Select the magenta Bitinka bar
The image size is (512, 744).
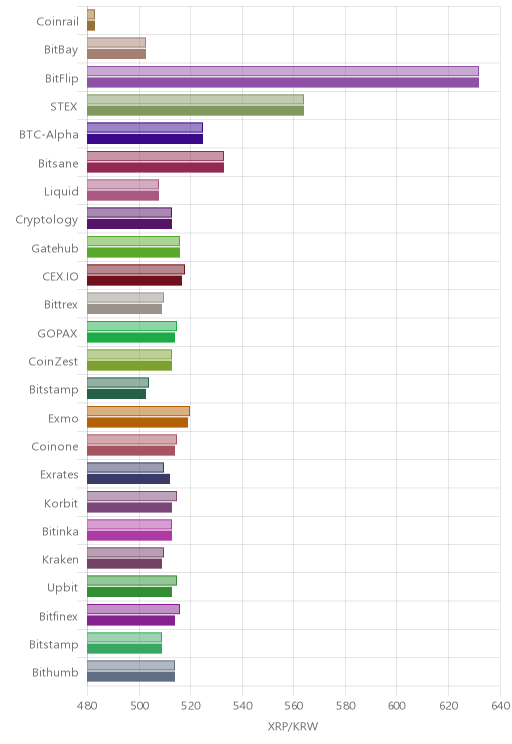point(130,536)
